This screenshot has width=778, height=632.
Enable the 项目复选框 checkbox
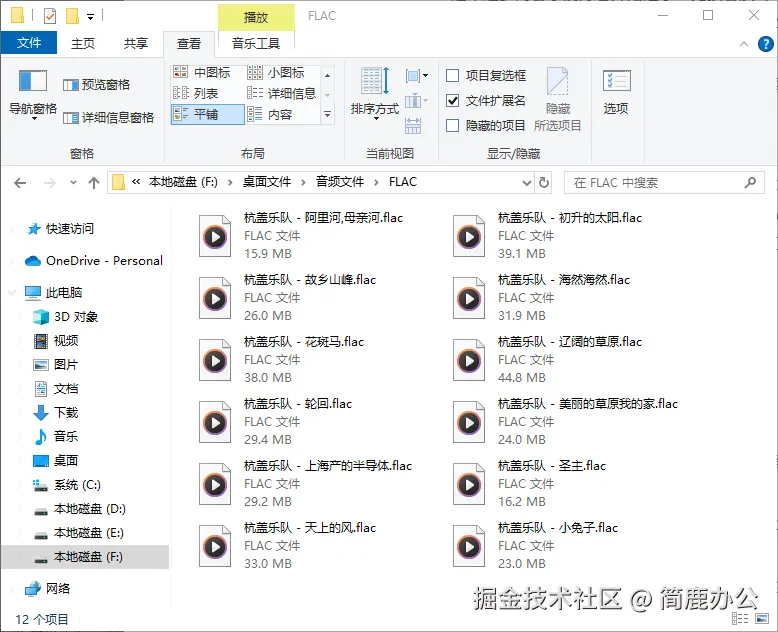click(452, 75)
